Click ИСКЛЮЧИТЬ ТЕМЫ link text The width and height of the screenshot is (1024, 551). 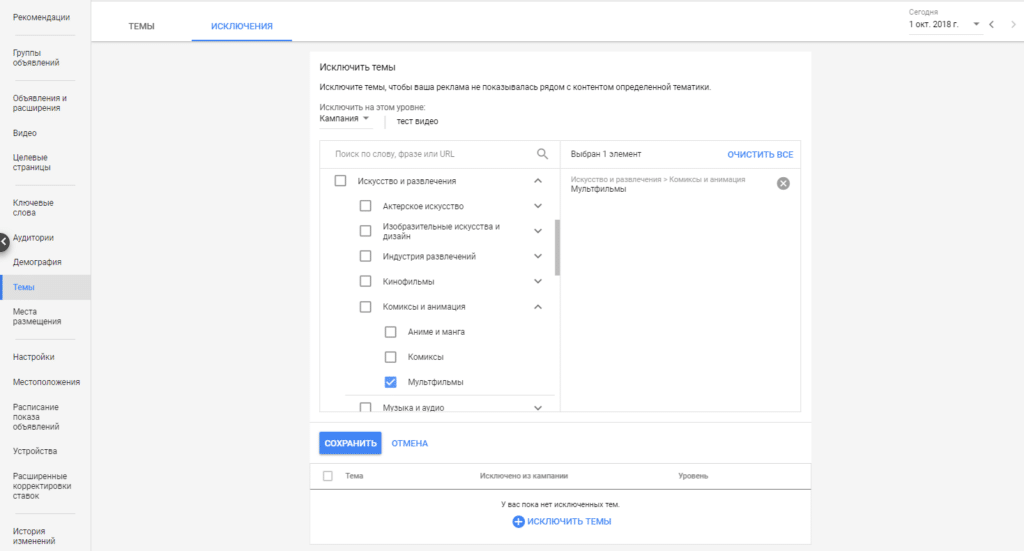coord(569,522)
